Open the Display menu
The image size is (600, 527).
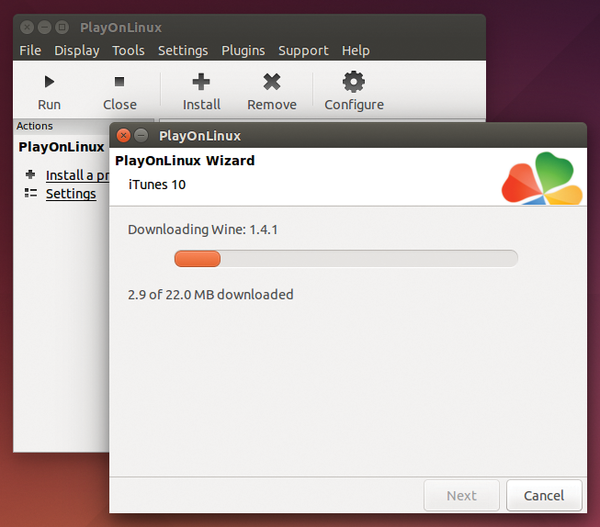(77, 50)
